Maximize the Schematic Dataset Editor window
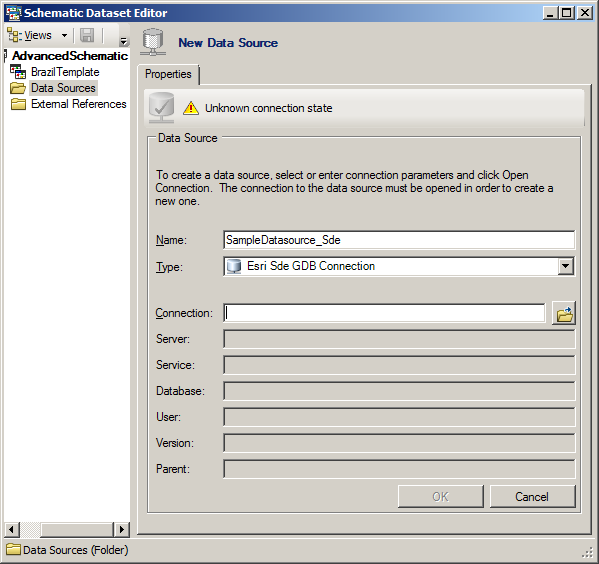 click(567, 13)
